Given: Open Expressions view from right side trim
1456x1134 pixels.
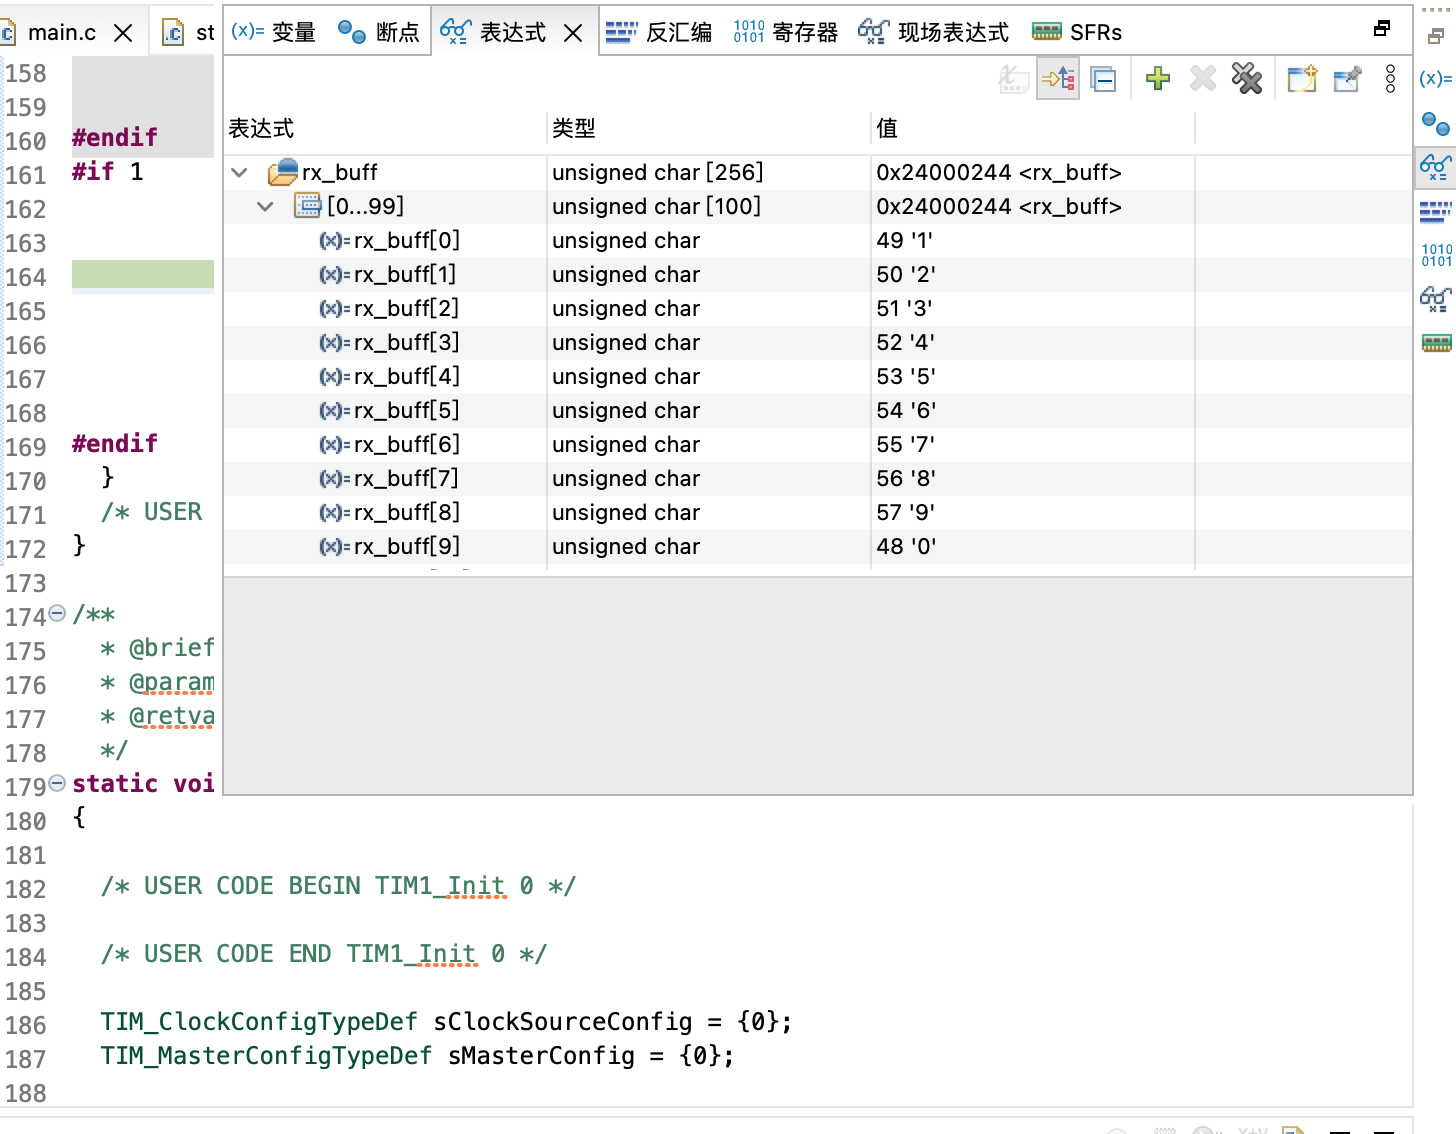Looking at the screenshot, I should click(1435, 167).
